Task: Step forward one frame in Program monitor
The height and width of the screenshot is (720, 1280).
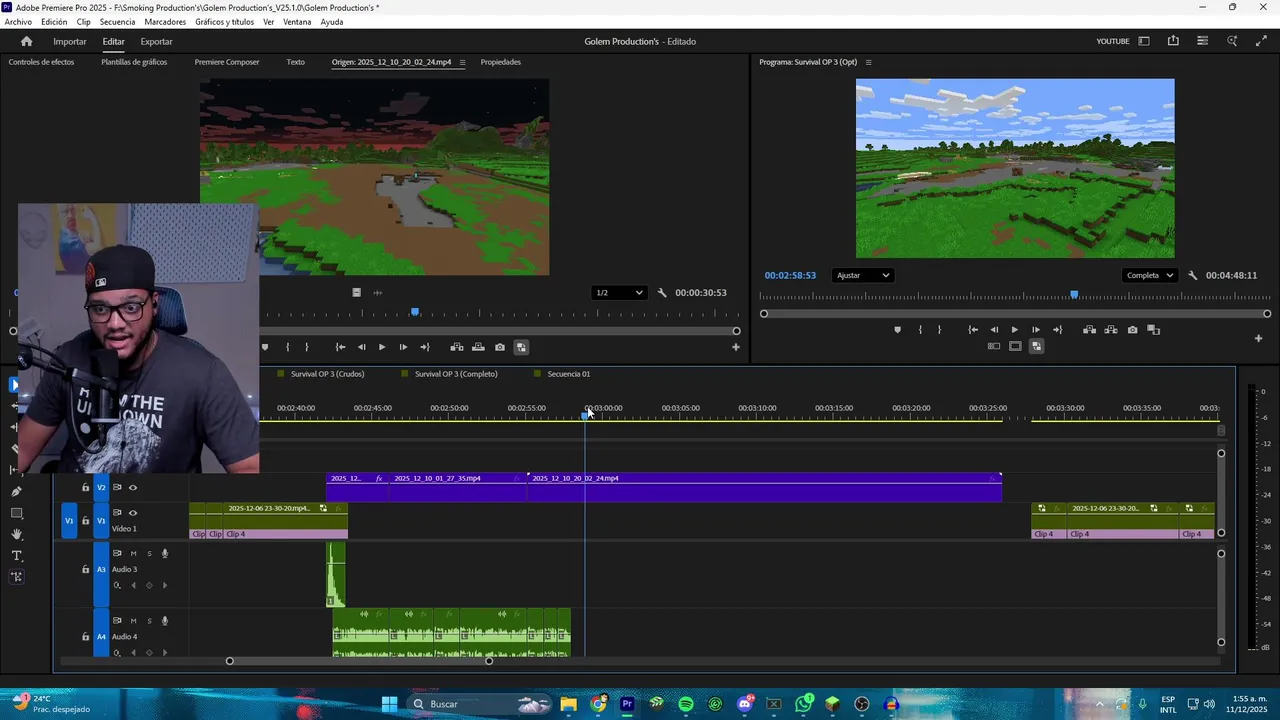Action: click(1036, 330)
